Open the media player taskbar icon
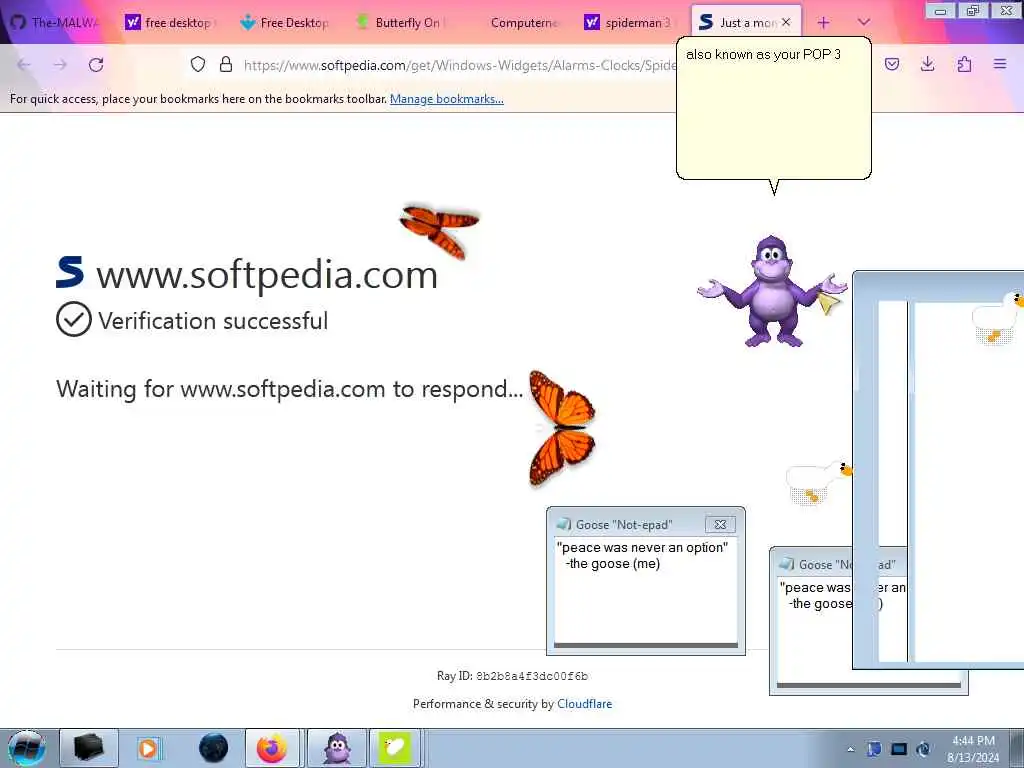The width and height of the screenshot is (1024, 768). 148,748
